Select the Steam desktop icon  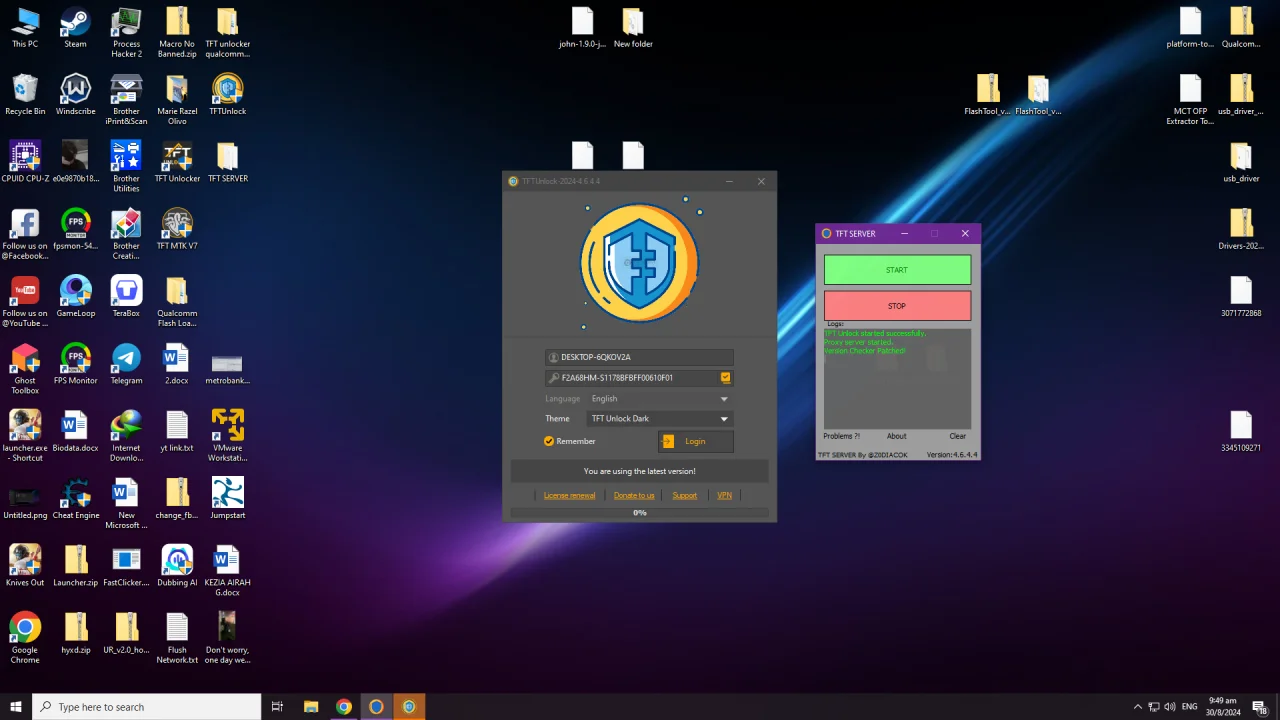click(75, 28)
